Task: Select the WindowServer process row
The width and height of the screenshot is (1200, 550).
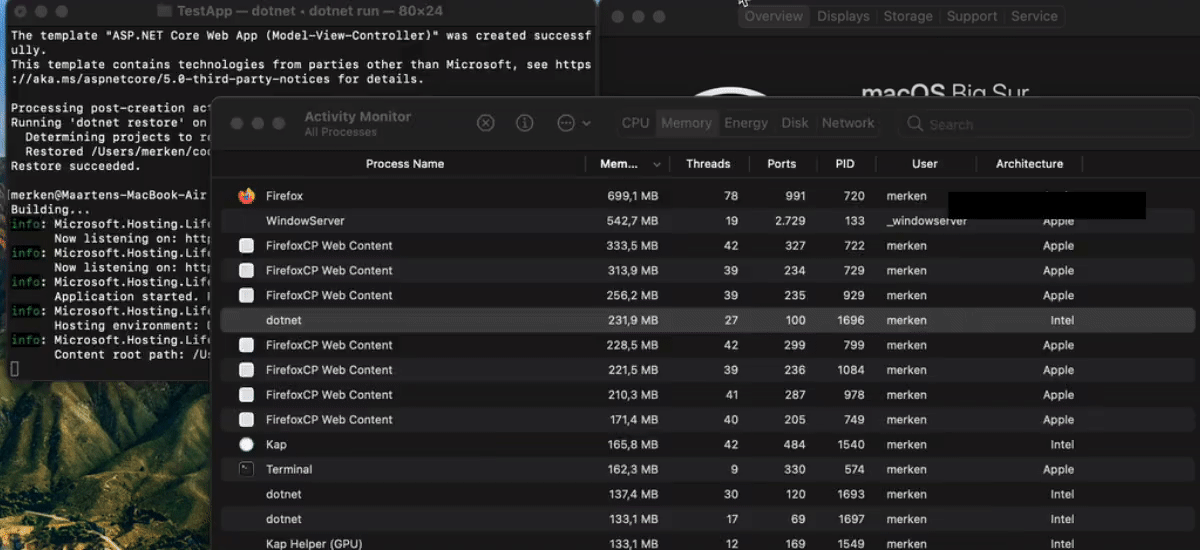Action: 708,221
